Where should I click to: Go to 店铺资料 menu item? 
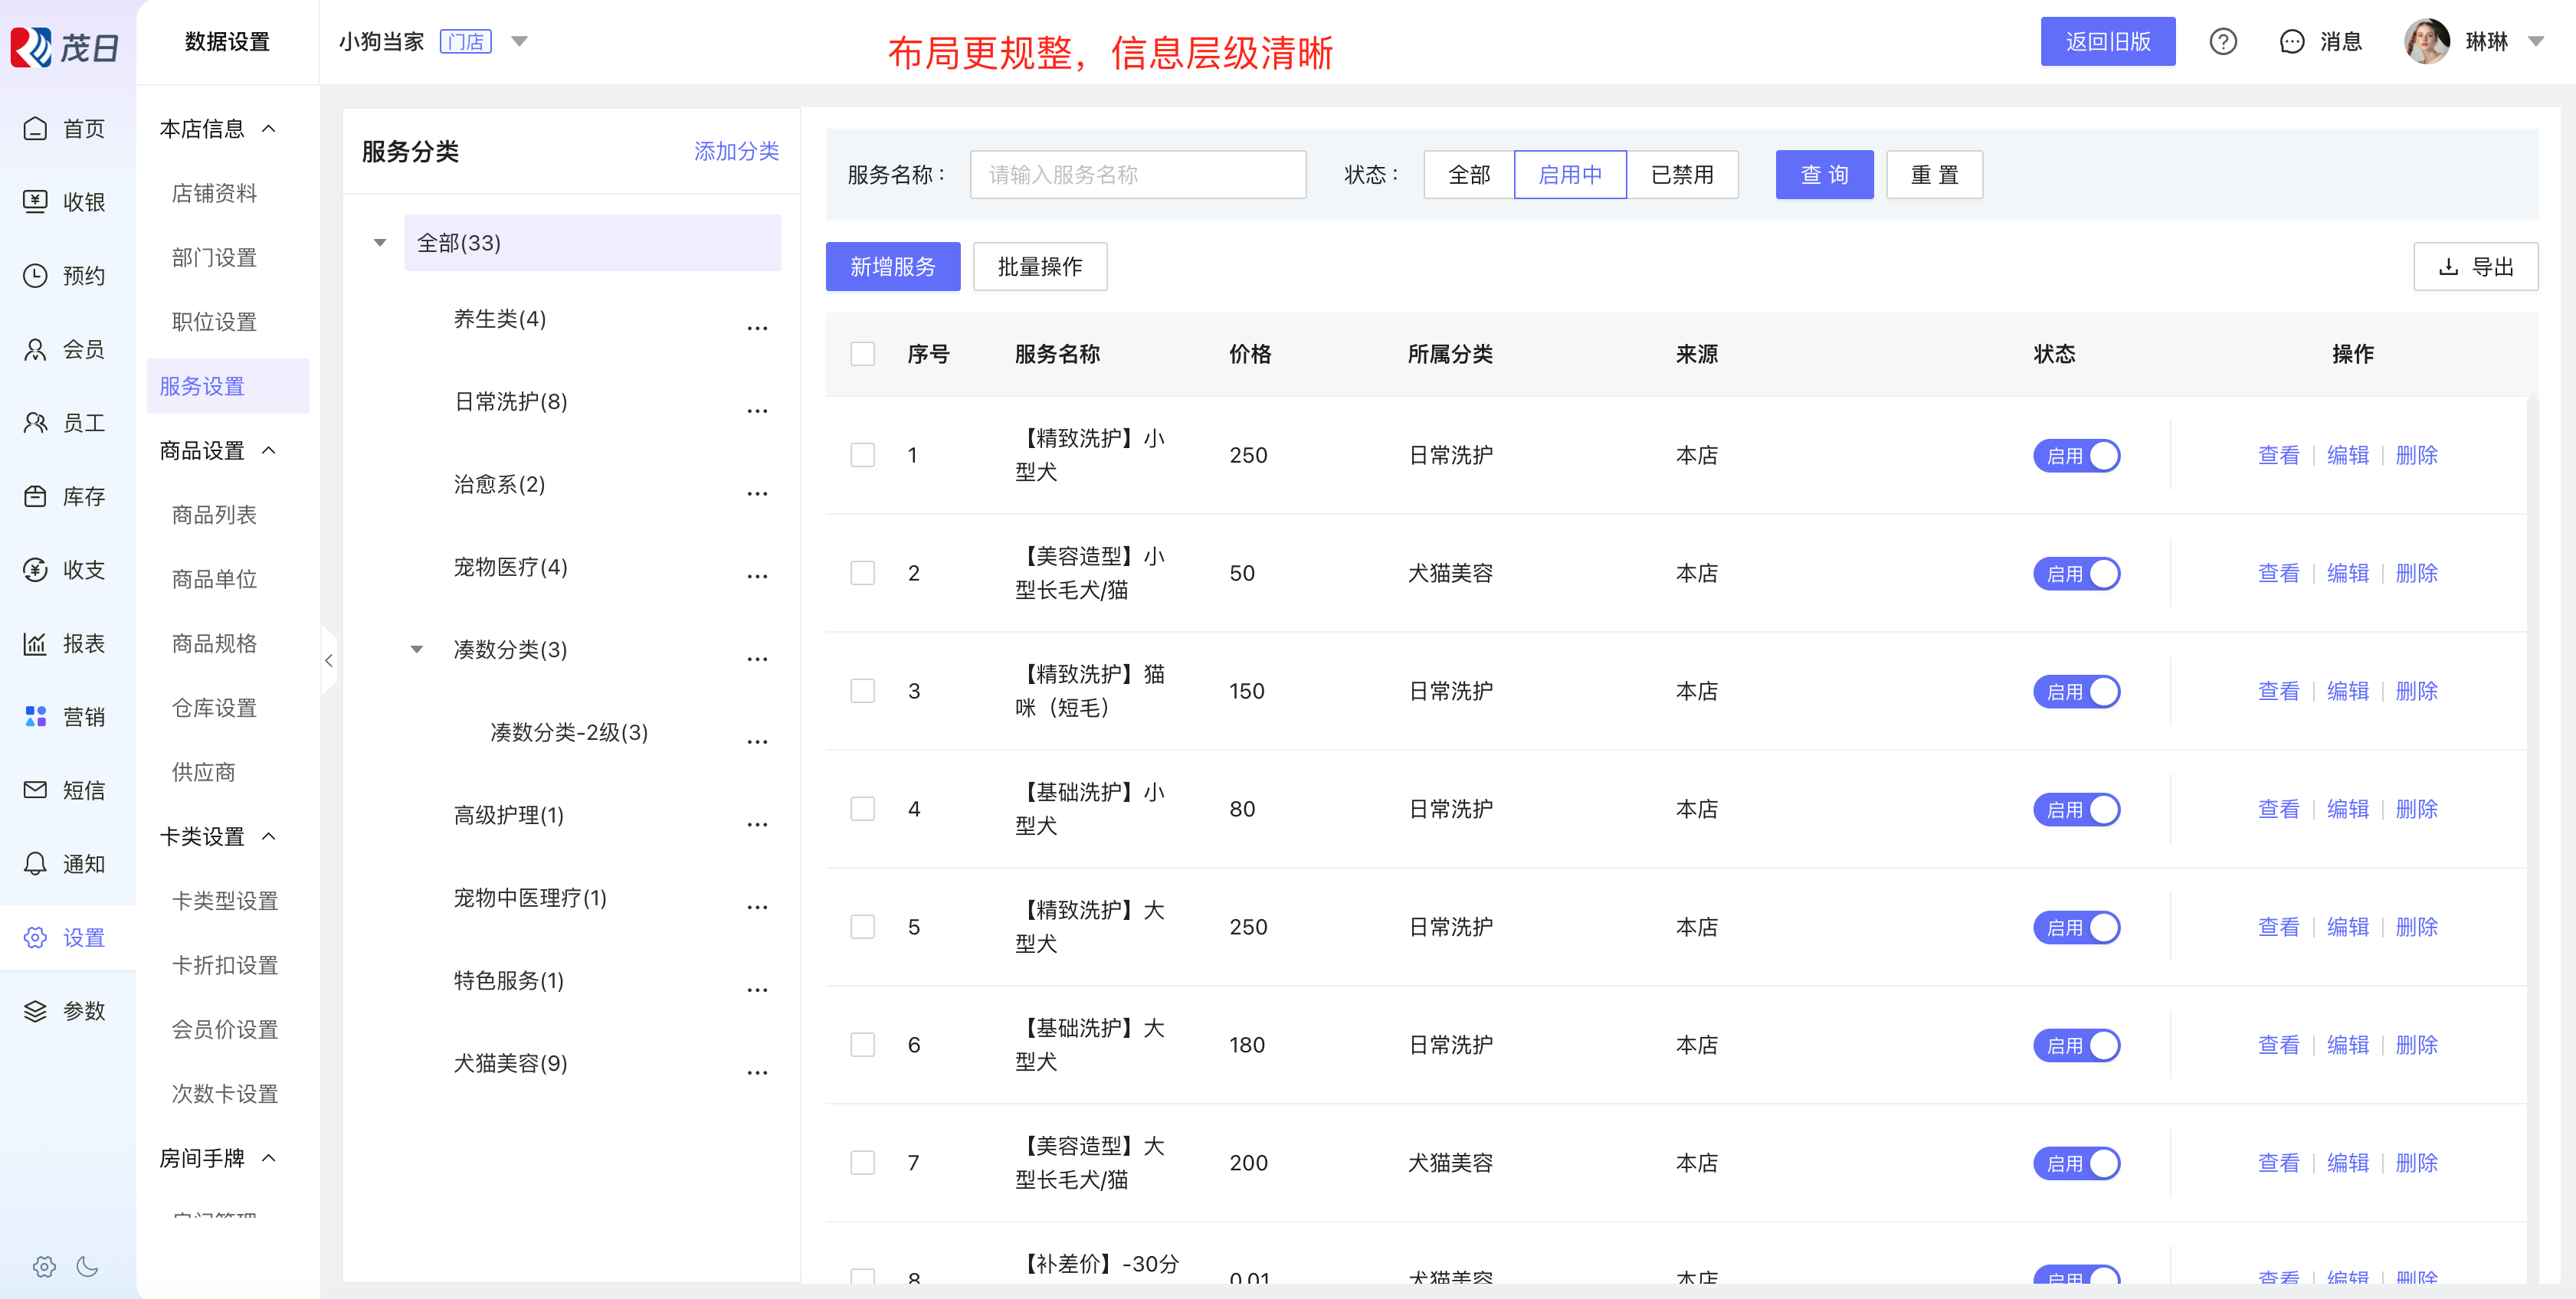(214, 193)
